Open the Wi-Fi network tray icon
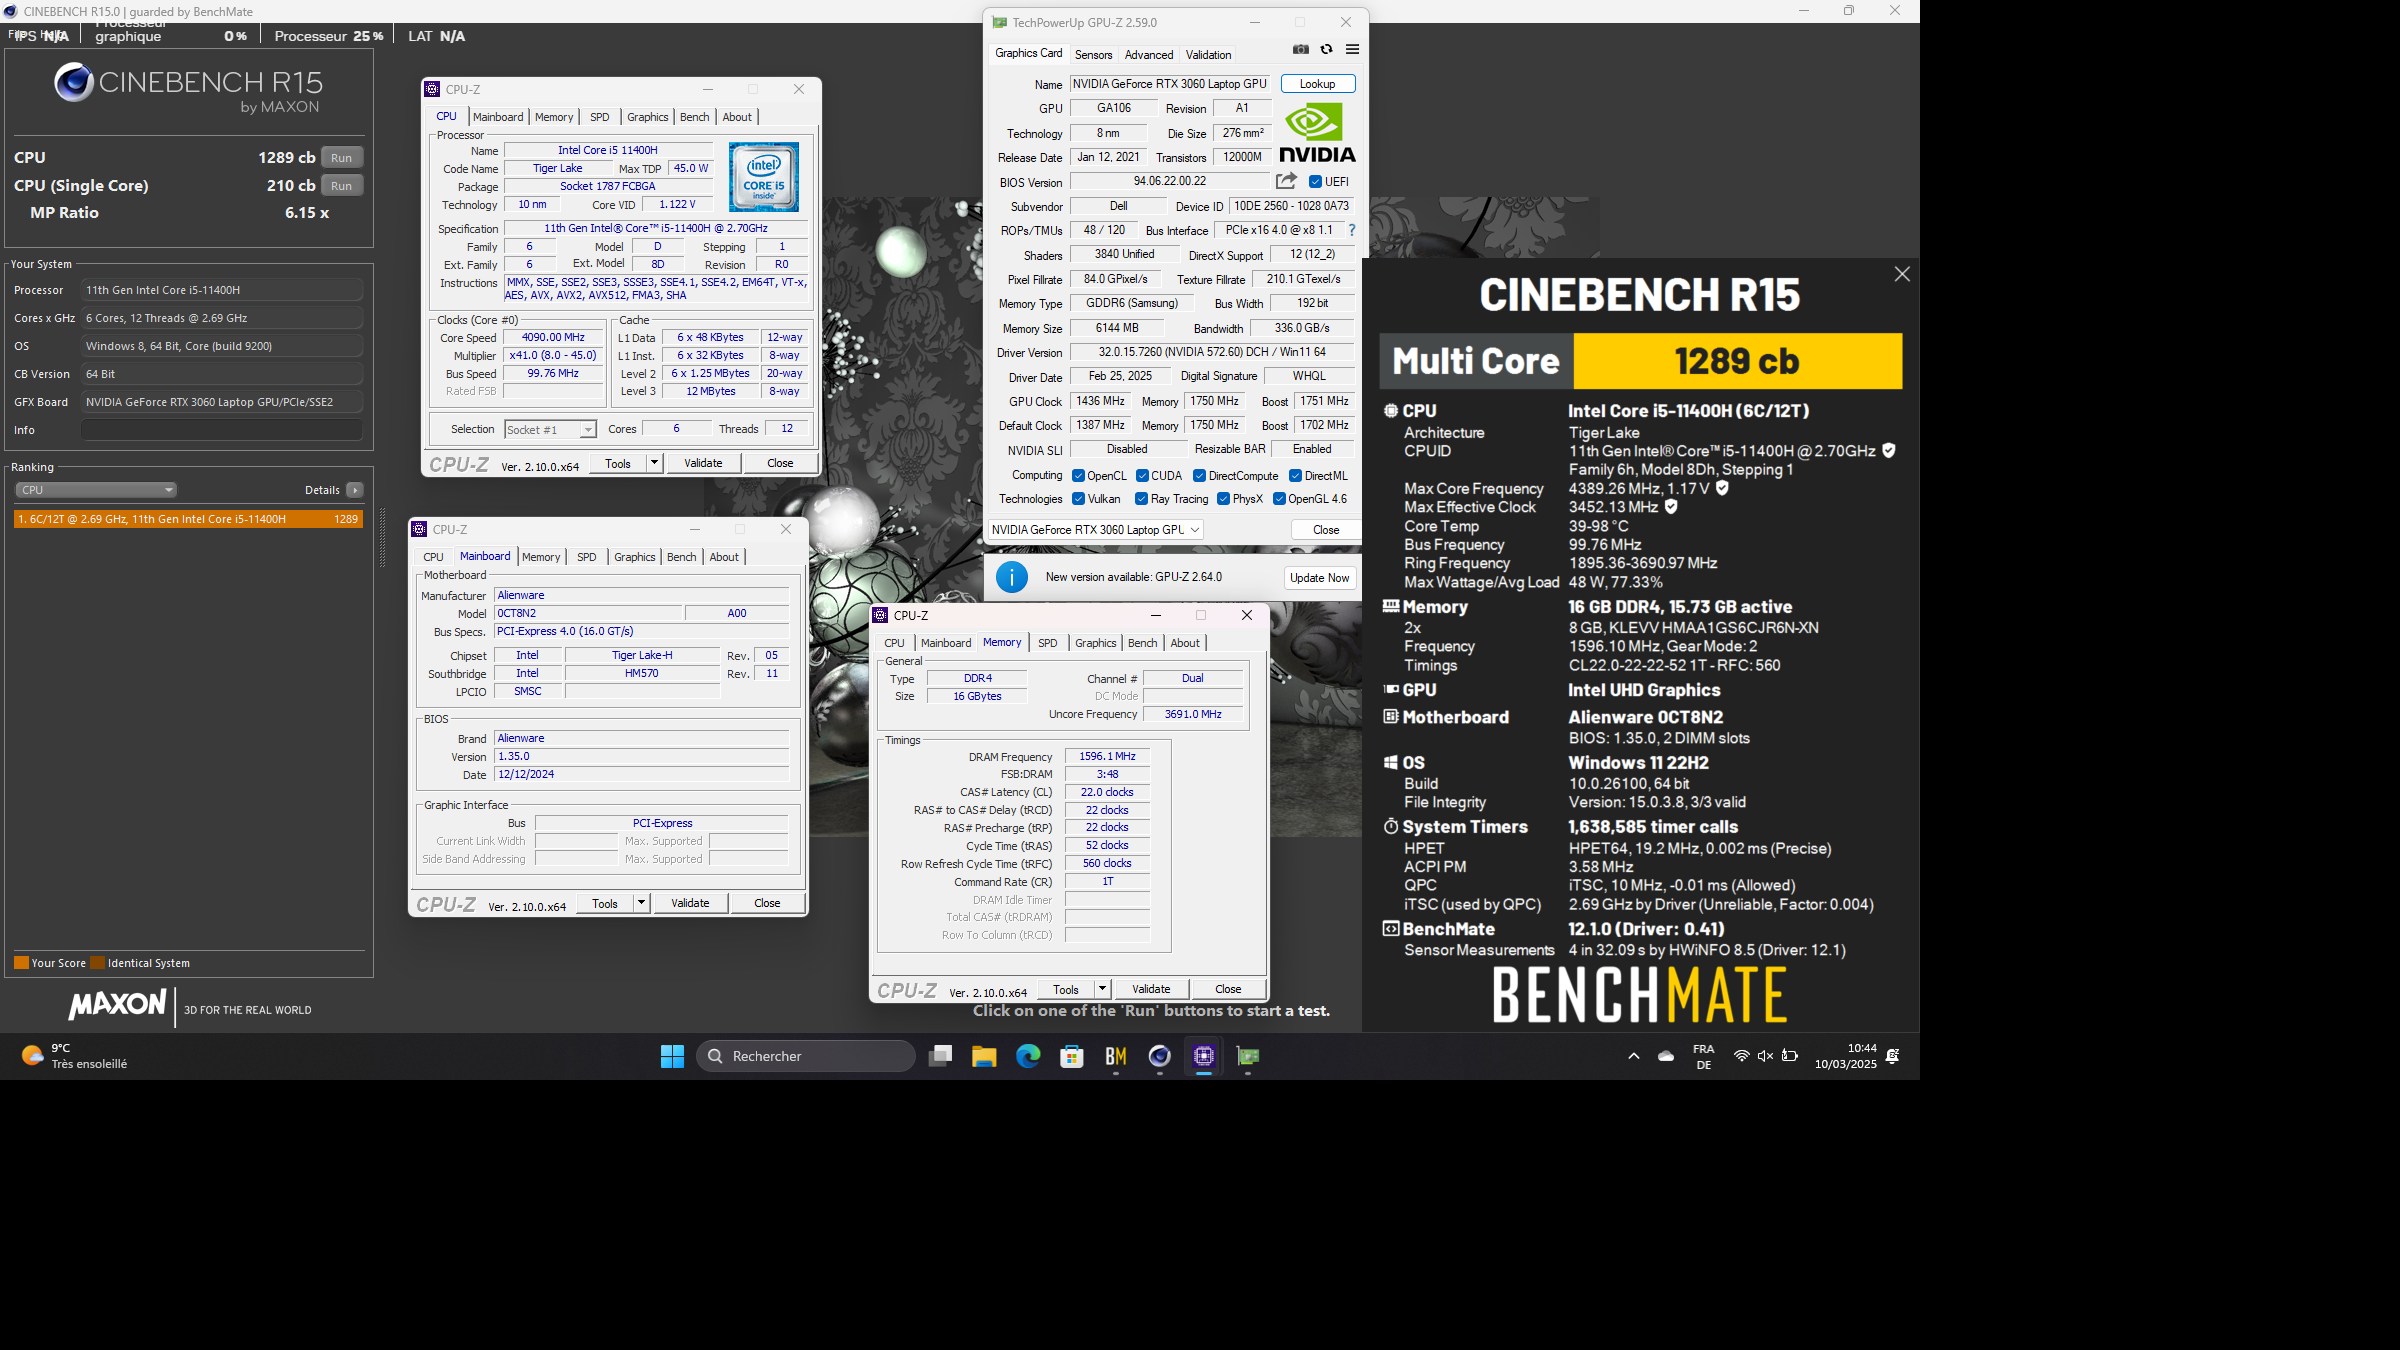The height and width of the screenshot is (1350, 2400). click(1741, 1056)
